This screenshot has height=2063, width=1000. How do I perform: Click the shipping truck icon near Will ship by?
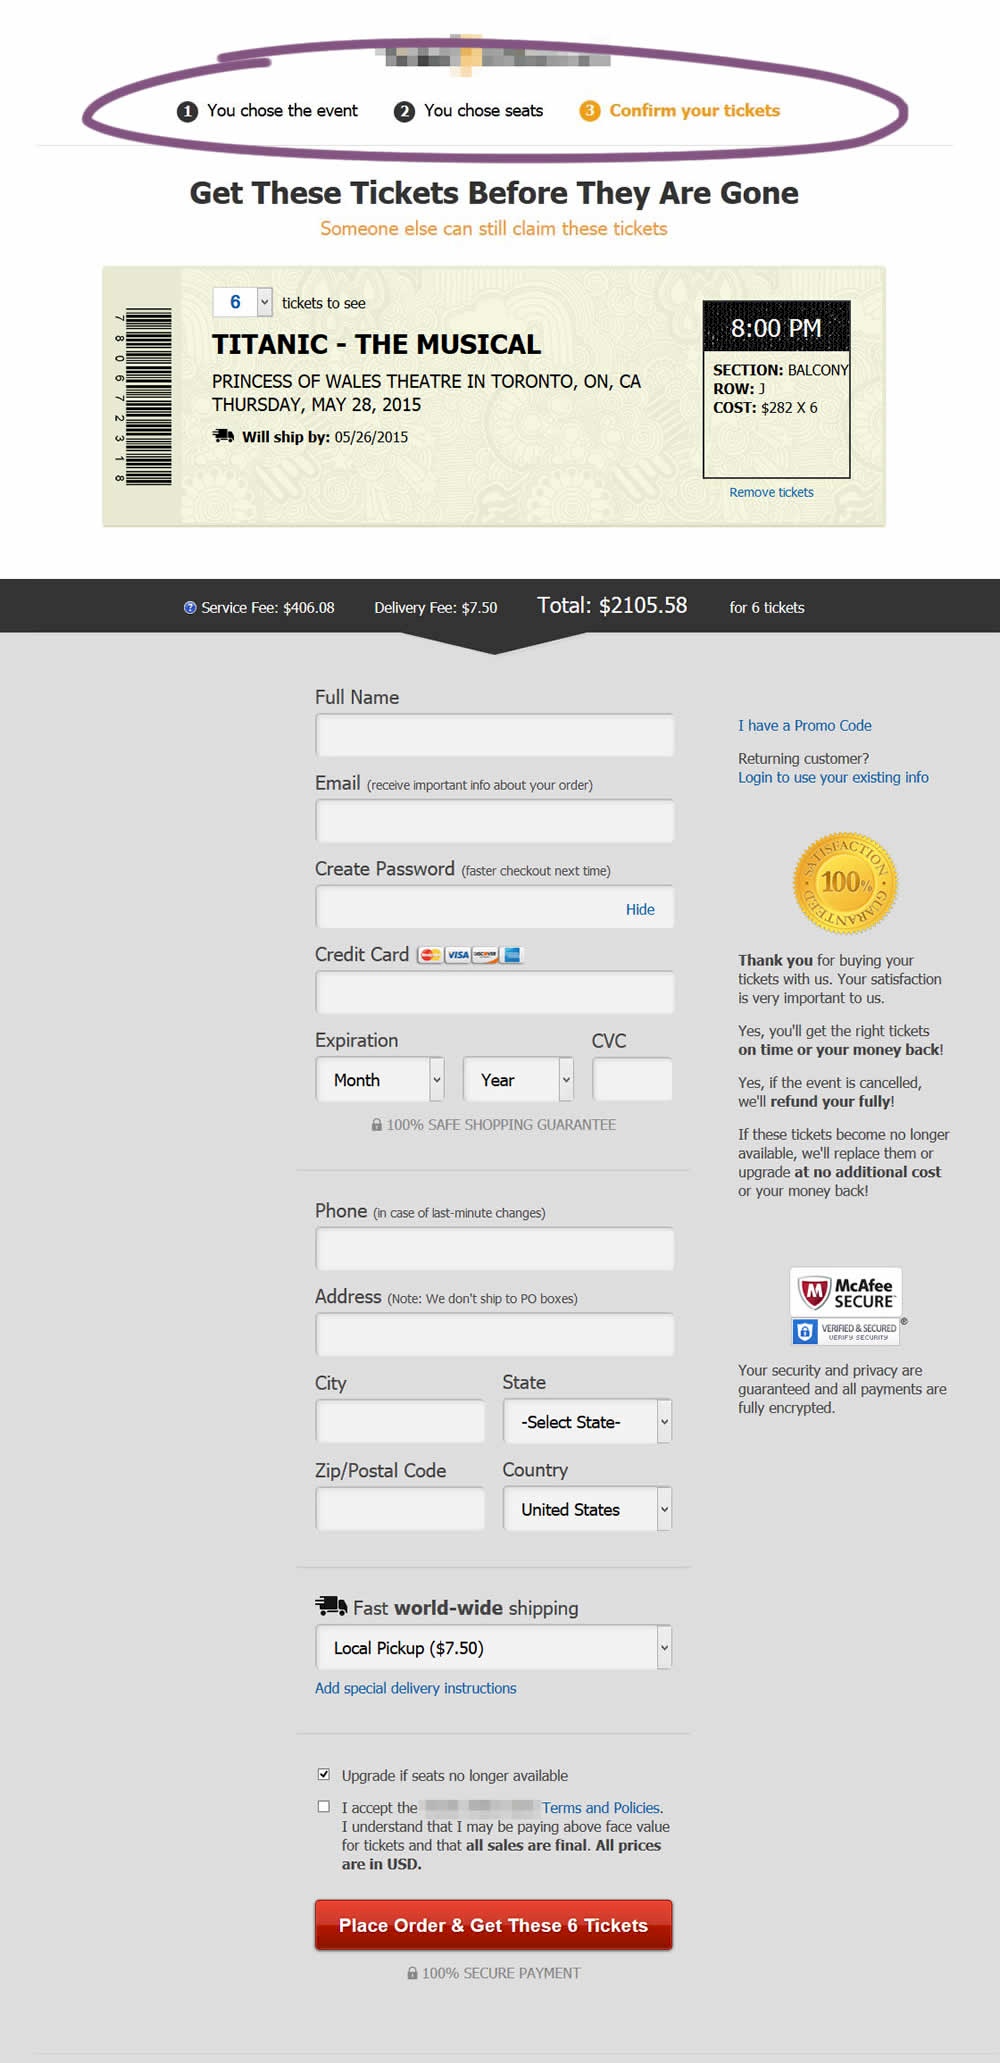click(223, 436)
